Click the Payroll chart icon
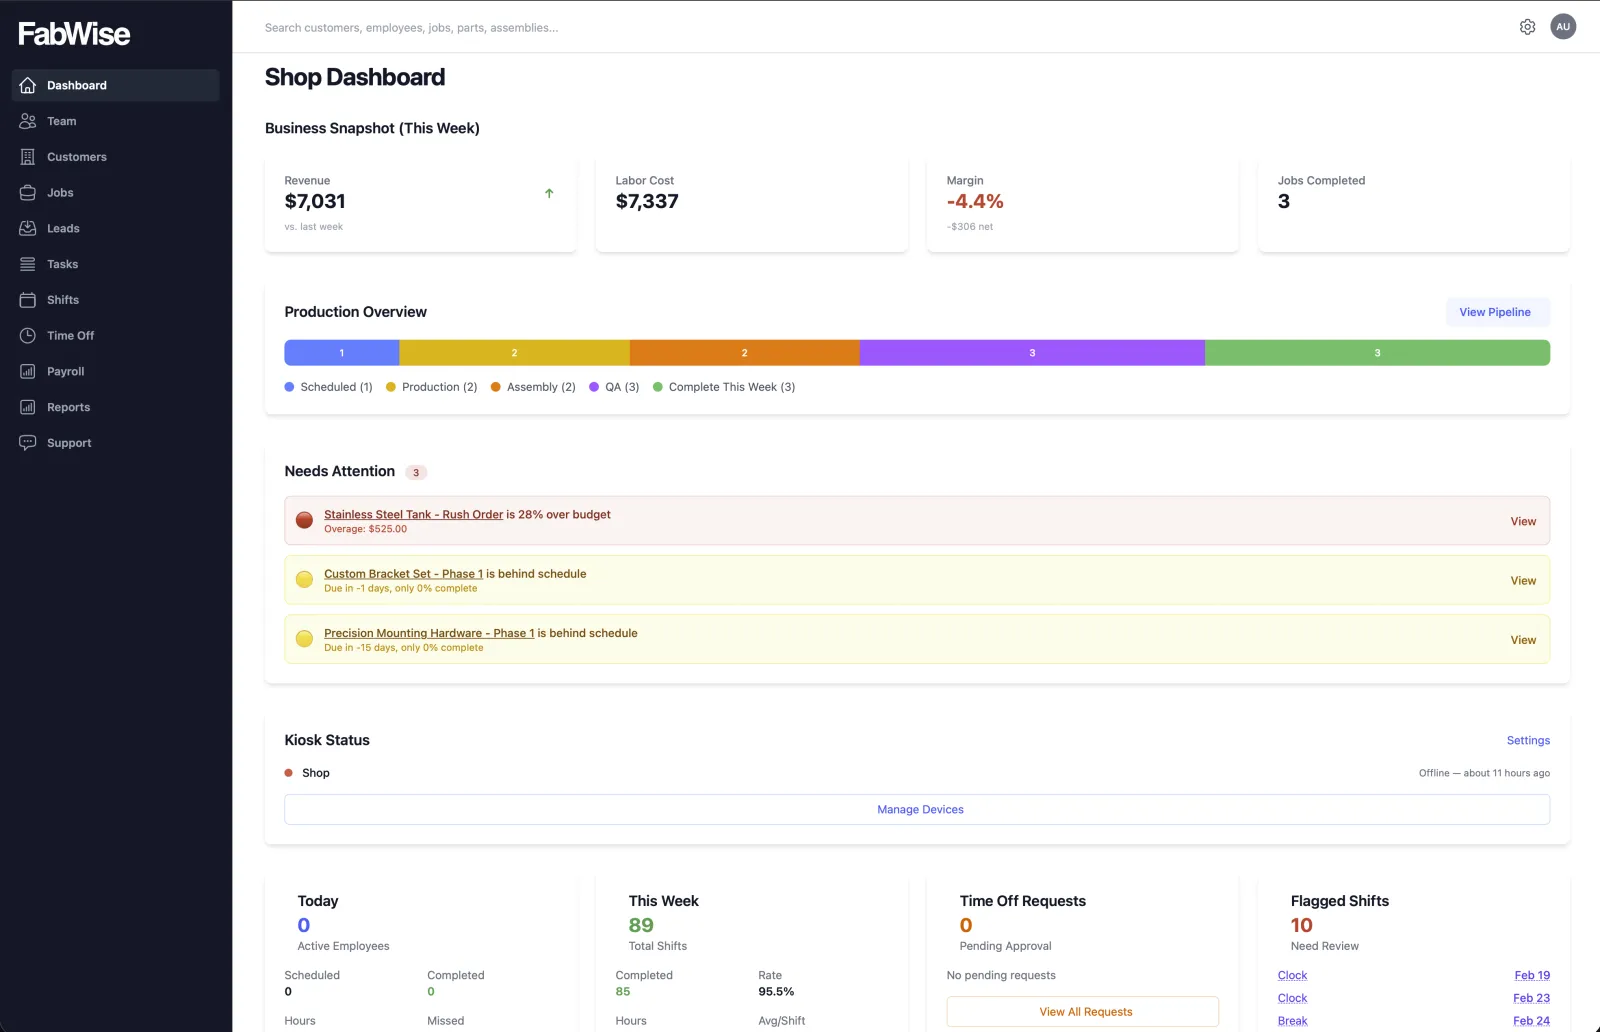This screenshot has width=1600, height=1032. tap(28, 372)
